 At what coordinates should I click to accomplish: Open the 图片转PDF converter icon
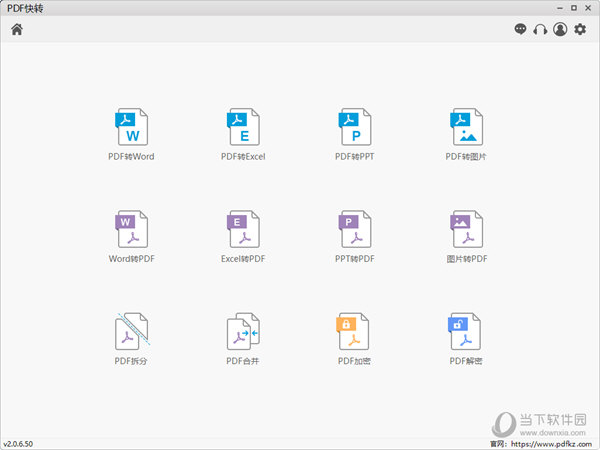[466, 229]
